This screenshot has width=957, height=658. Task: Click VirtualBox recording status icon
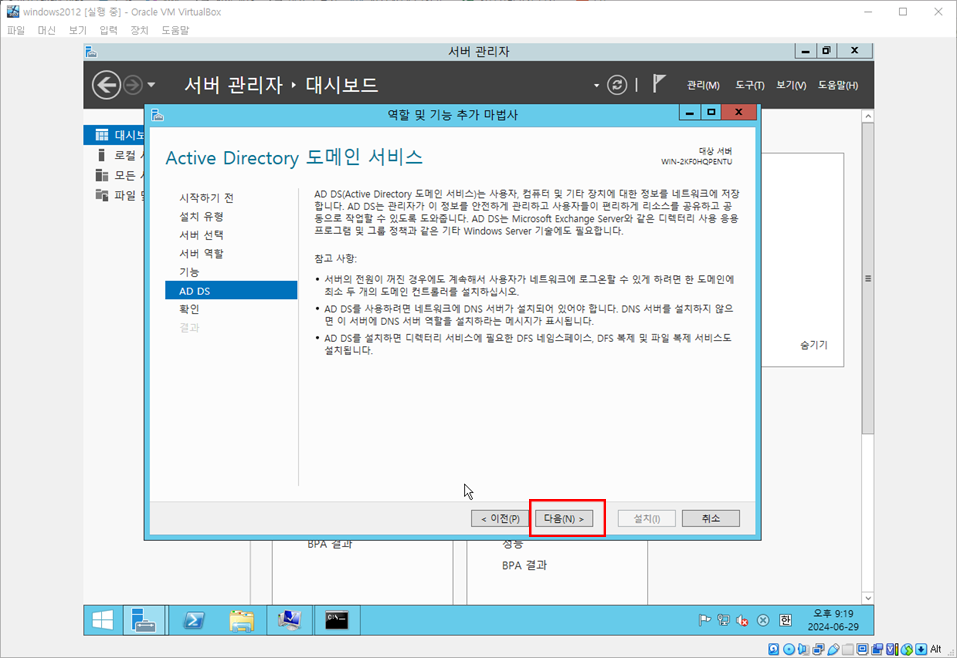877,649
